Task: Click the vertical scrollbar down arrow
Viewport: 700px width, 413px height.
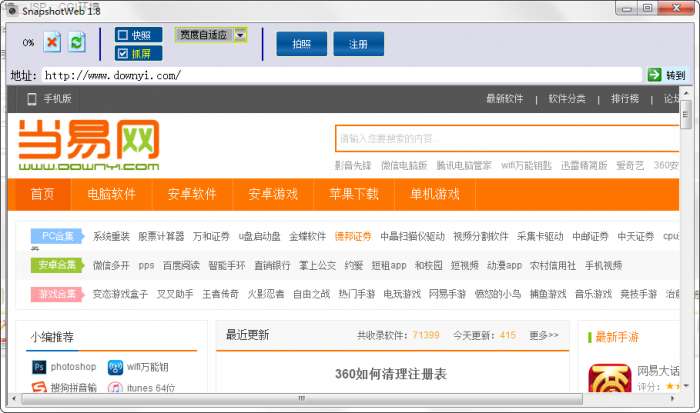Action: point(686,386)
